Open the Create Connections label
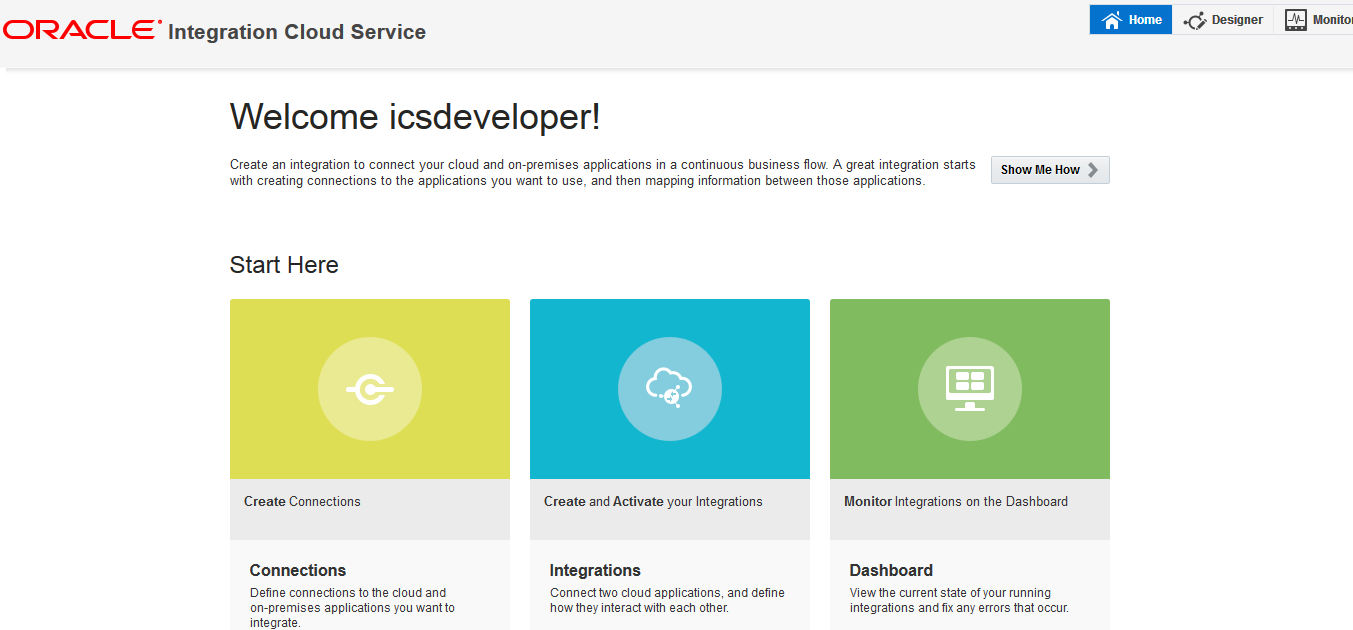 [x=302, y=502]
